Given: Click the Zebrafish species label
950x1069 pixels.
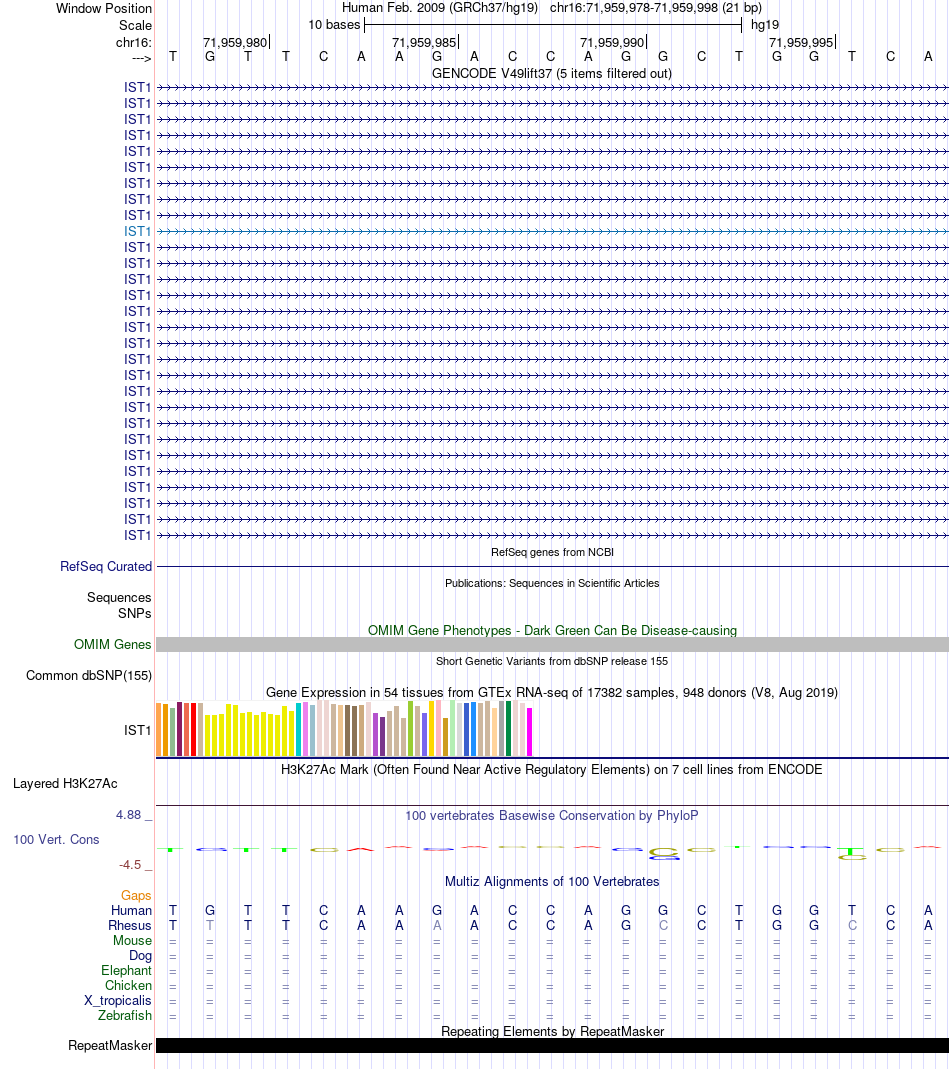Looking at the screenshot, I should [x=125, y=1015].
